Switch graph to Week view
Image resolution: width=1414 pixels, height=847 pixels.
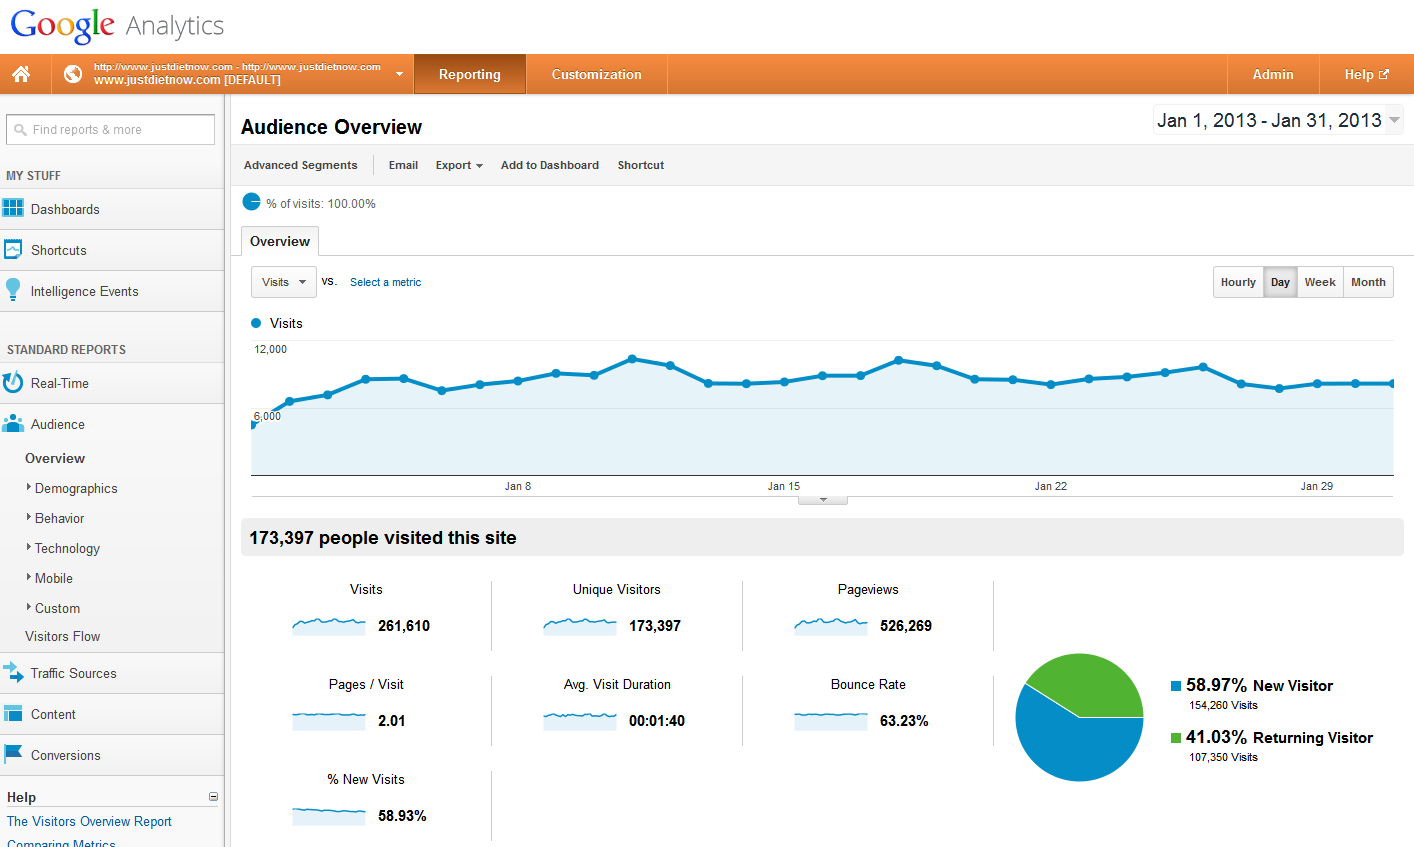(x=1319, y=282)
